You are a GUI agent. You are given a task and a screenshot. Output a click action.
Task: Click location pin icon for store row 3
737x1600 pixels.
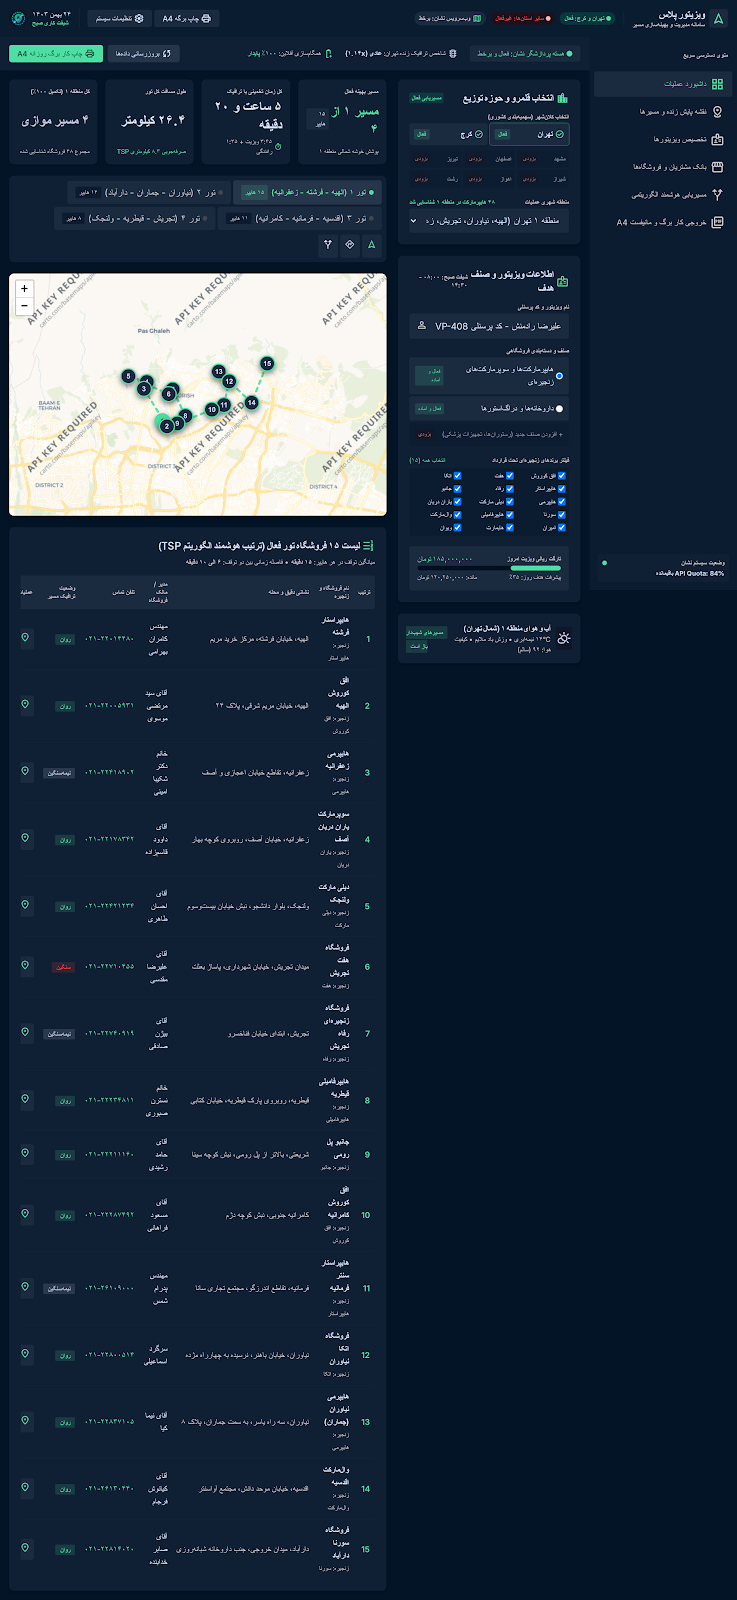pos(25,771)
